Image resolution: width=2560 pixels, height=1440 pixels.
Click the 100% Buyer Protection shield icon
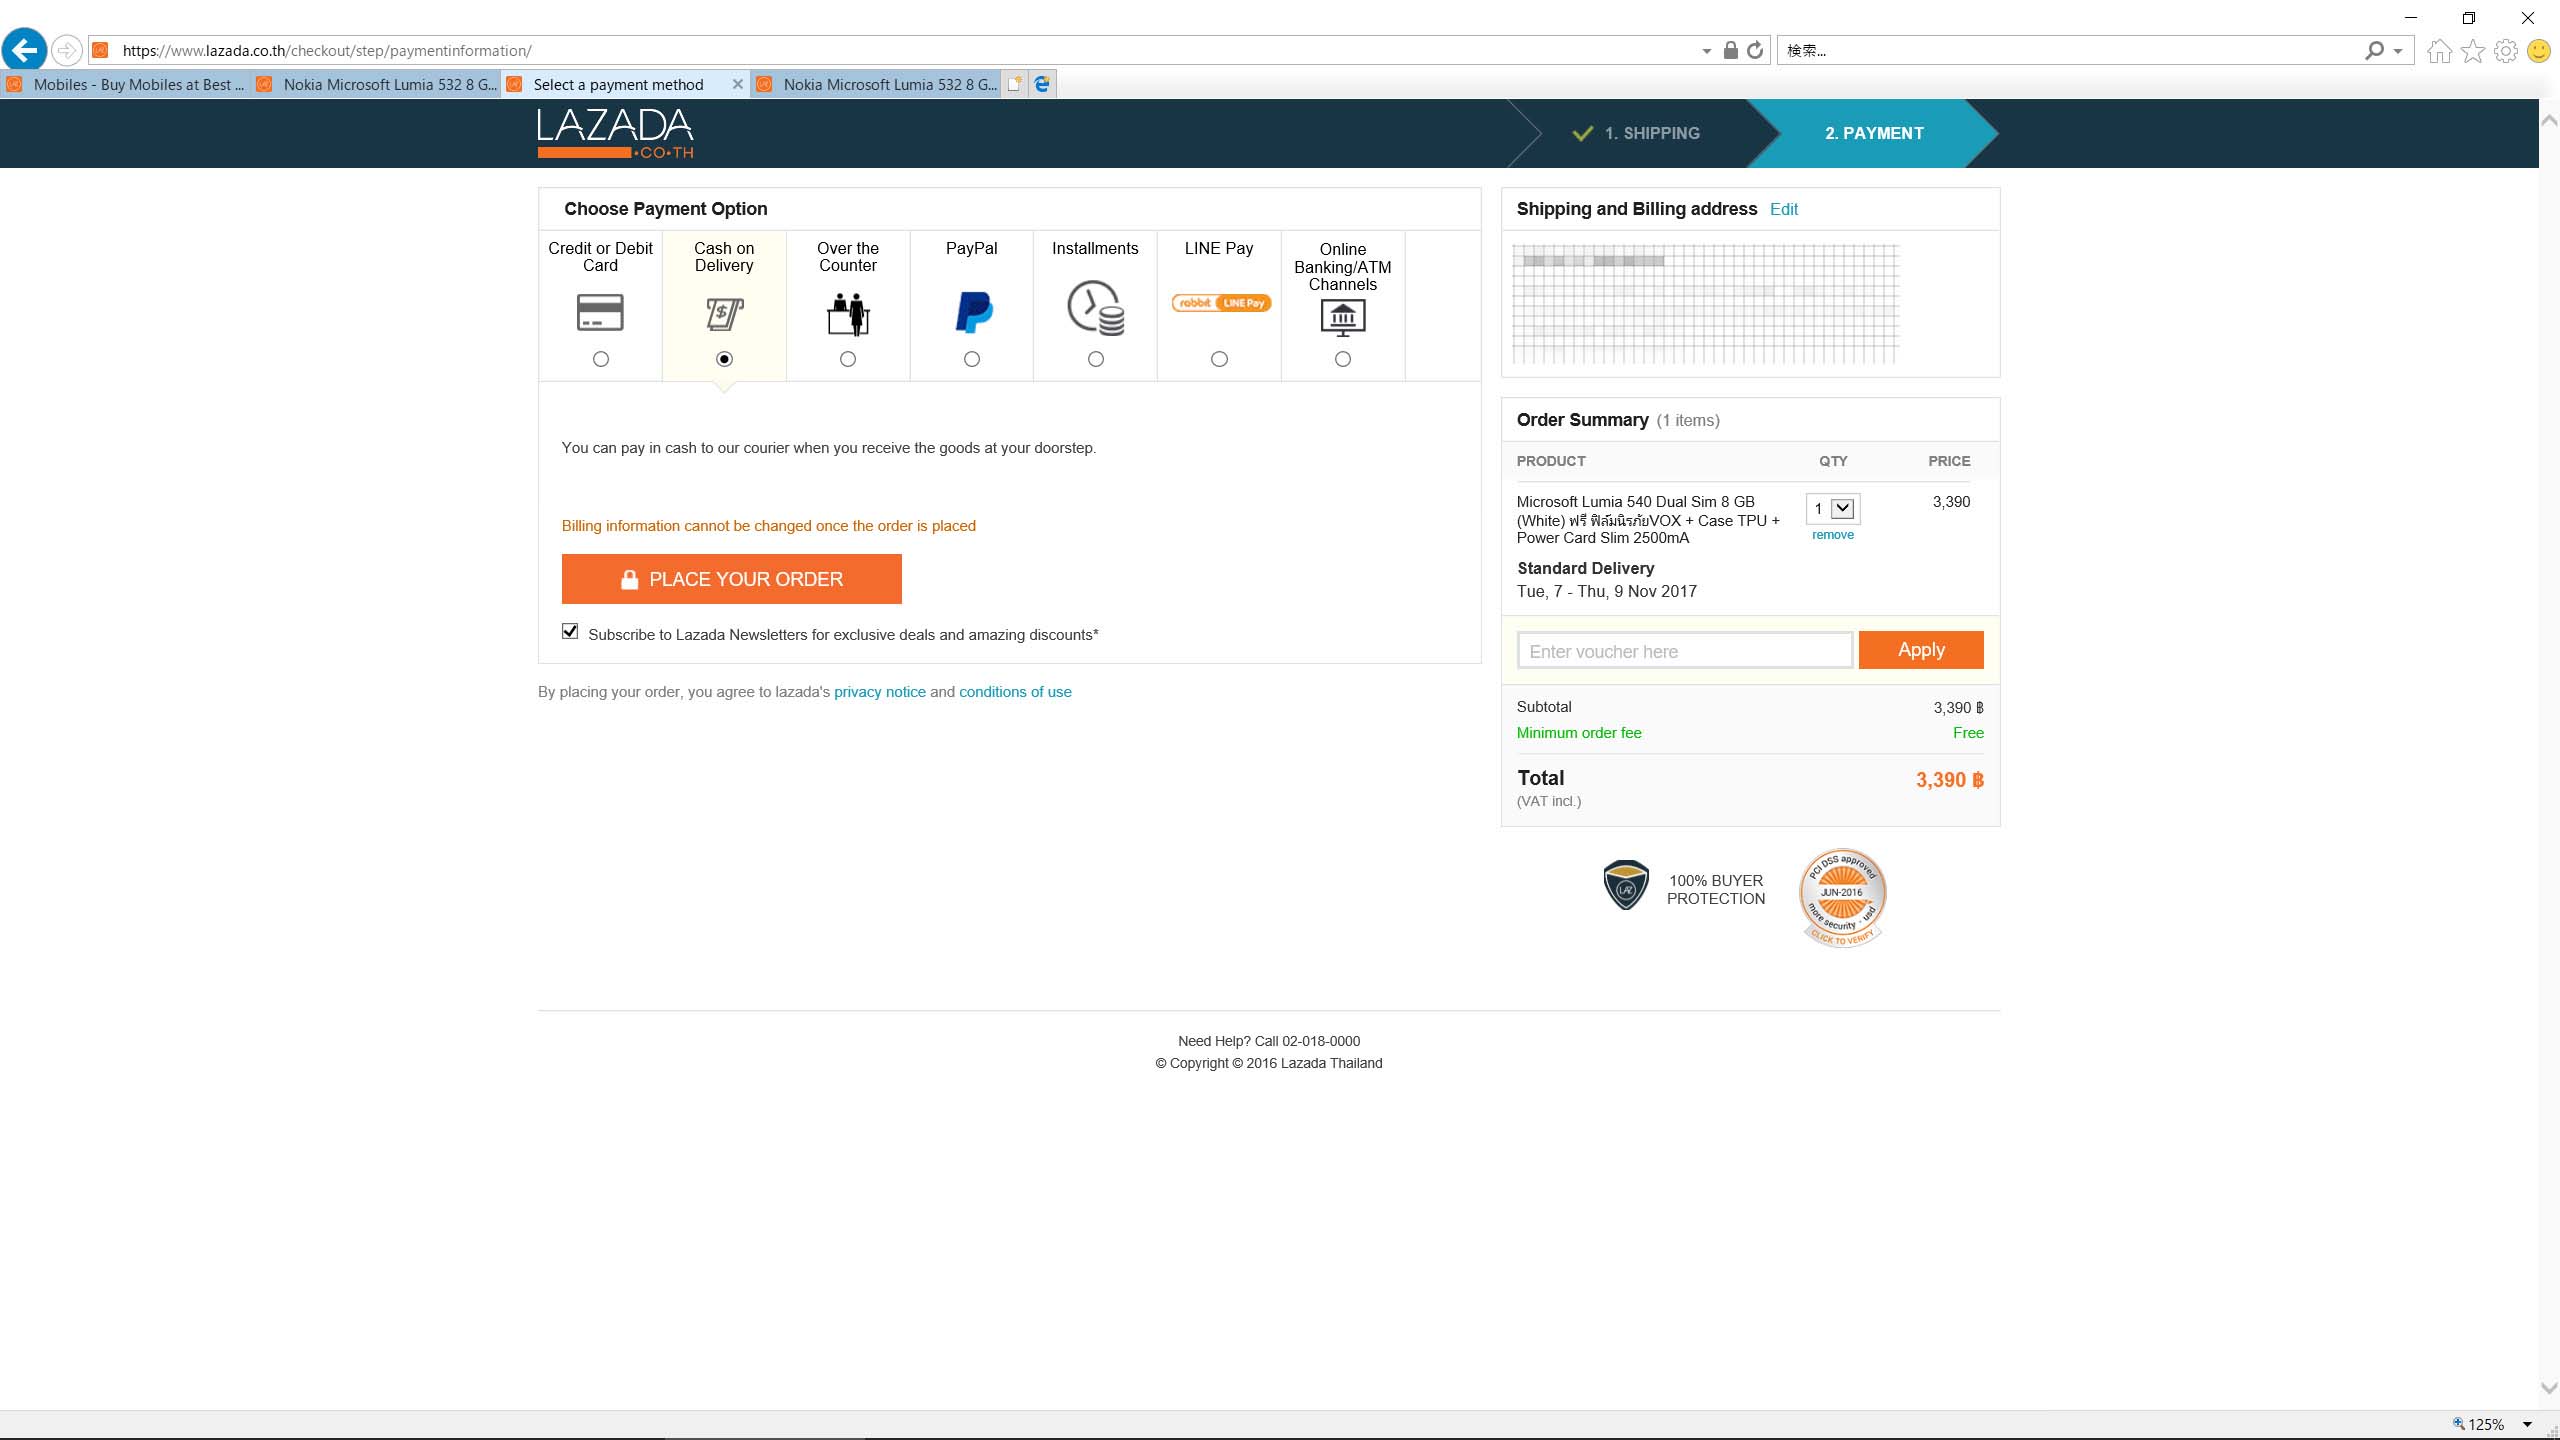click(1626, 885)
